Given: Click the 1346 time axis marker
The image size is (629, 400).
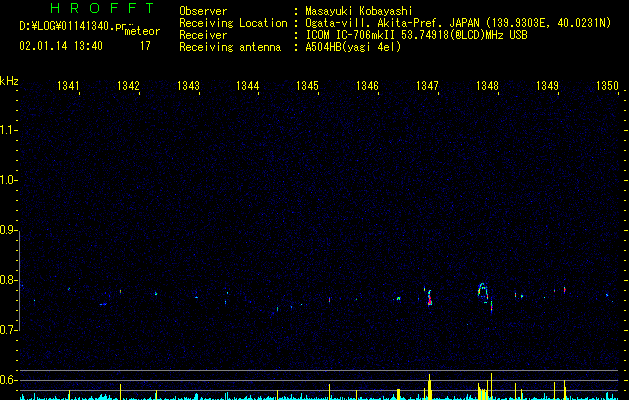Looking at the screenshot, I should (x=367, y=86).
